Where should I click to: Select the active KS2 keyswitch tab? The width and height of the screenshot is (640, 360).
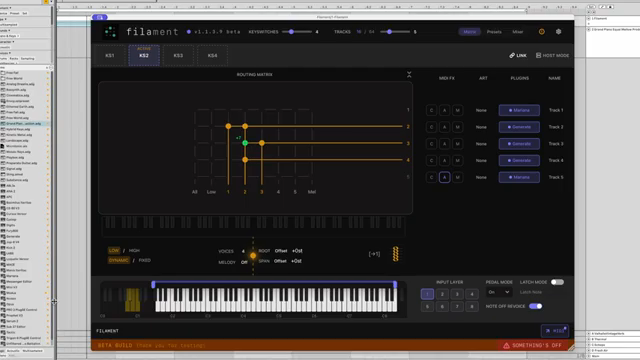click(144, 56)
